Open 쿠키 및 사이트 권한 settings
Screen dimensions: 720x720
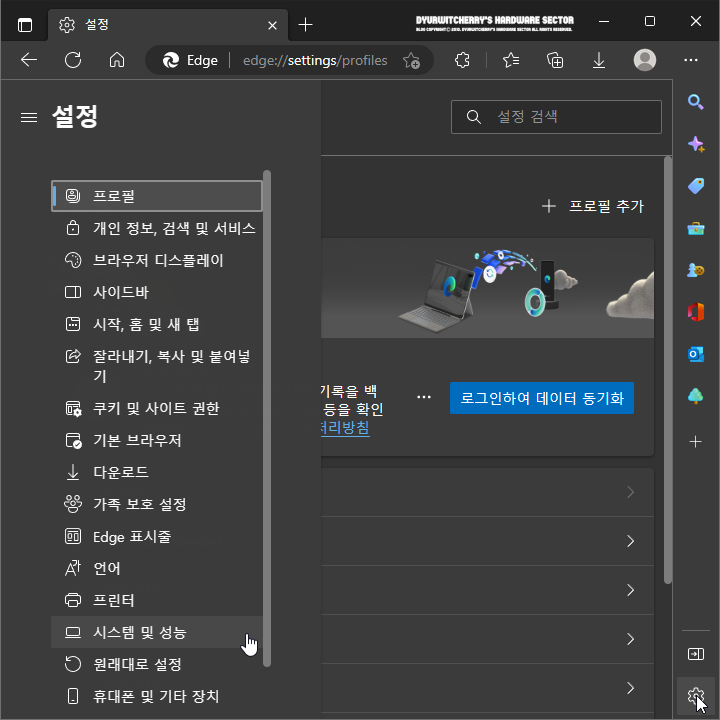click(157, 408)
